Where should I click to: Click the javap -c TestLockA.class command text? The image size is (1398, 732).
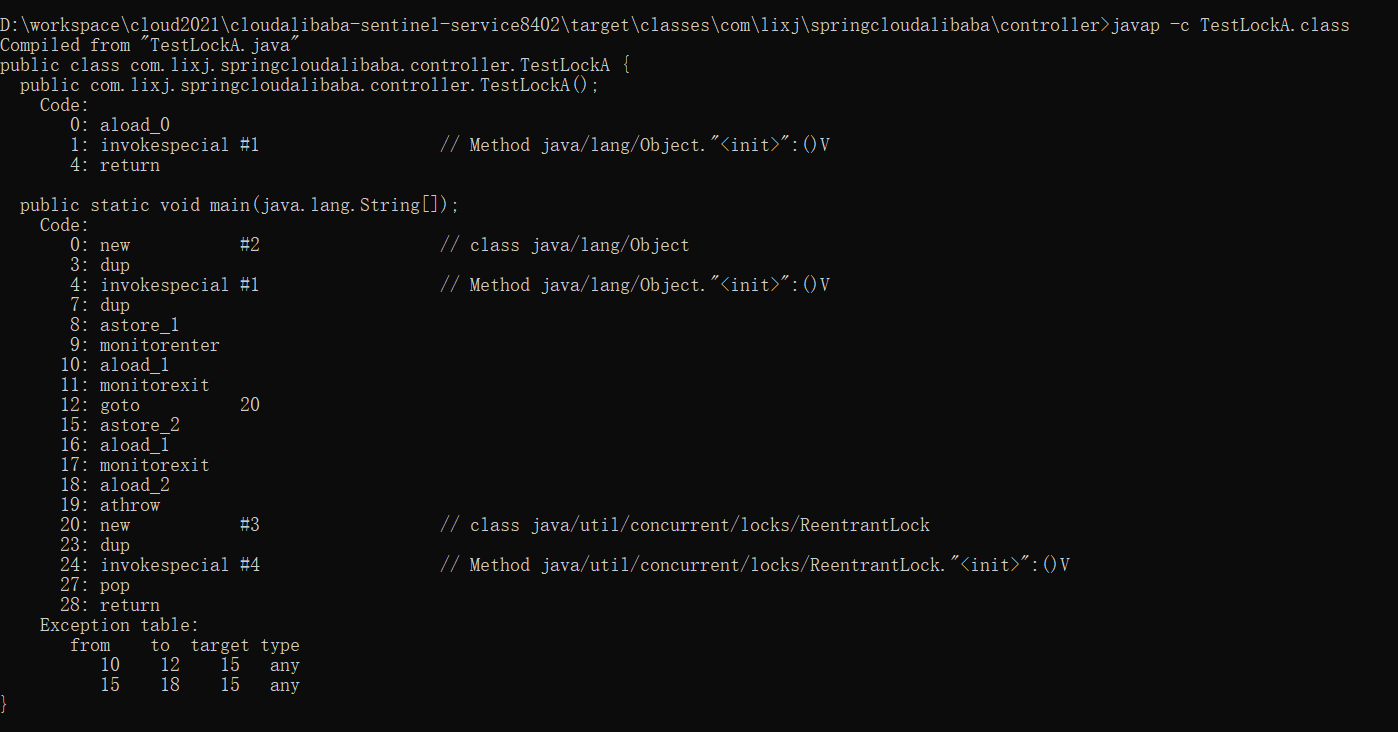[x=1229, y=25]
